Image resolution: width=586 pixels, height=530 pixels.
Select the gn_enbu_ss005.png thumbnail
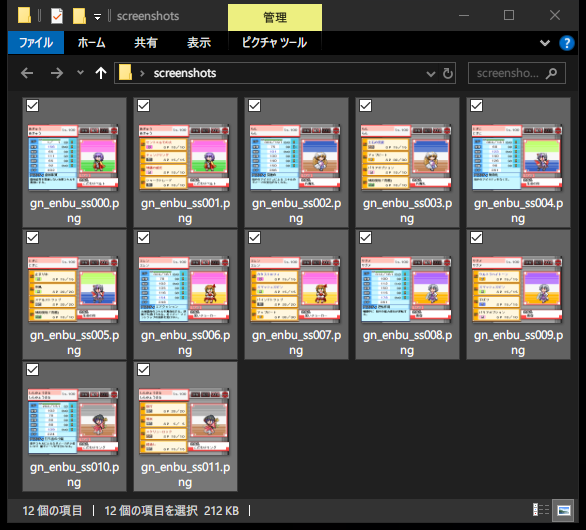point(73,289)
